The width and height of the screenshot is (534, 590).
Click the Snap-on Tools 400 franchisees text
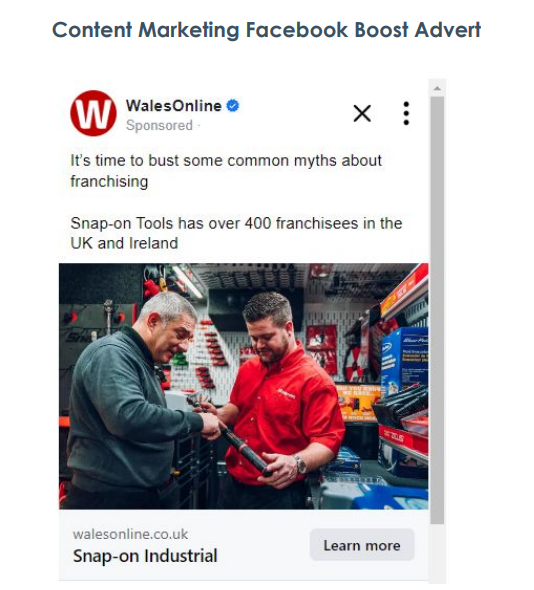pos(236,233)
